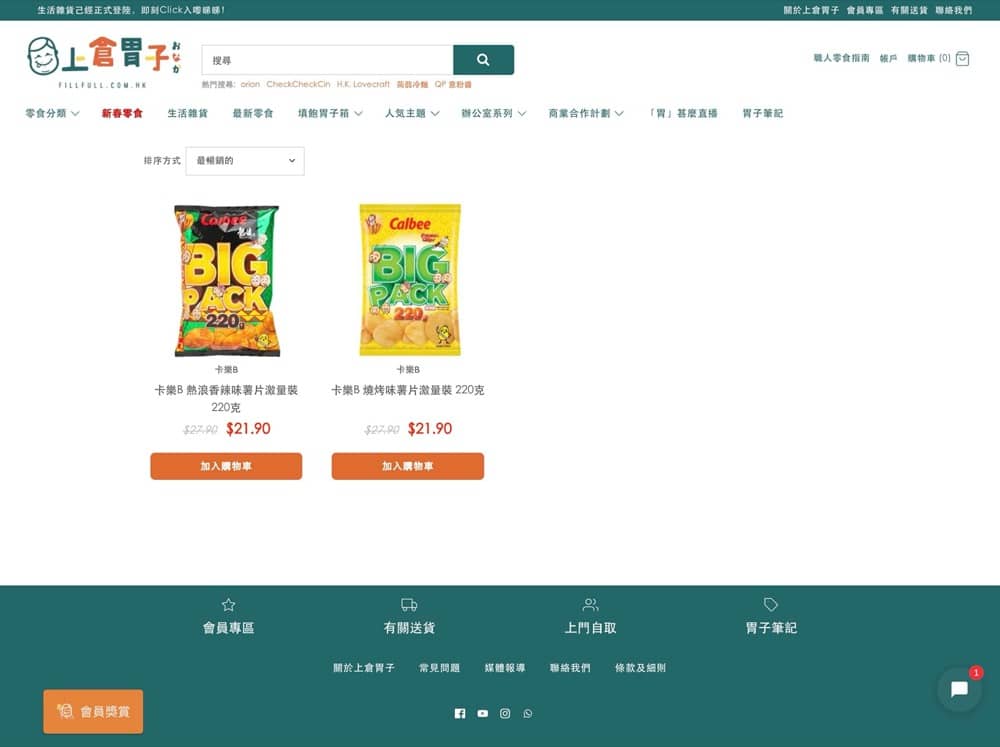Open the hot-spicy Calbee Big Pack image
1000x747 pixels.
(x=226, y=280)
